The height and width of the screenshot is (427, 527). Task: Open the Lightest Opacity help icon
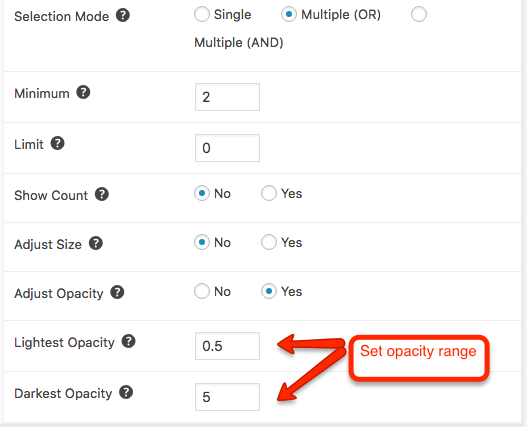point(128,341)
